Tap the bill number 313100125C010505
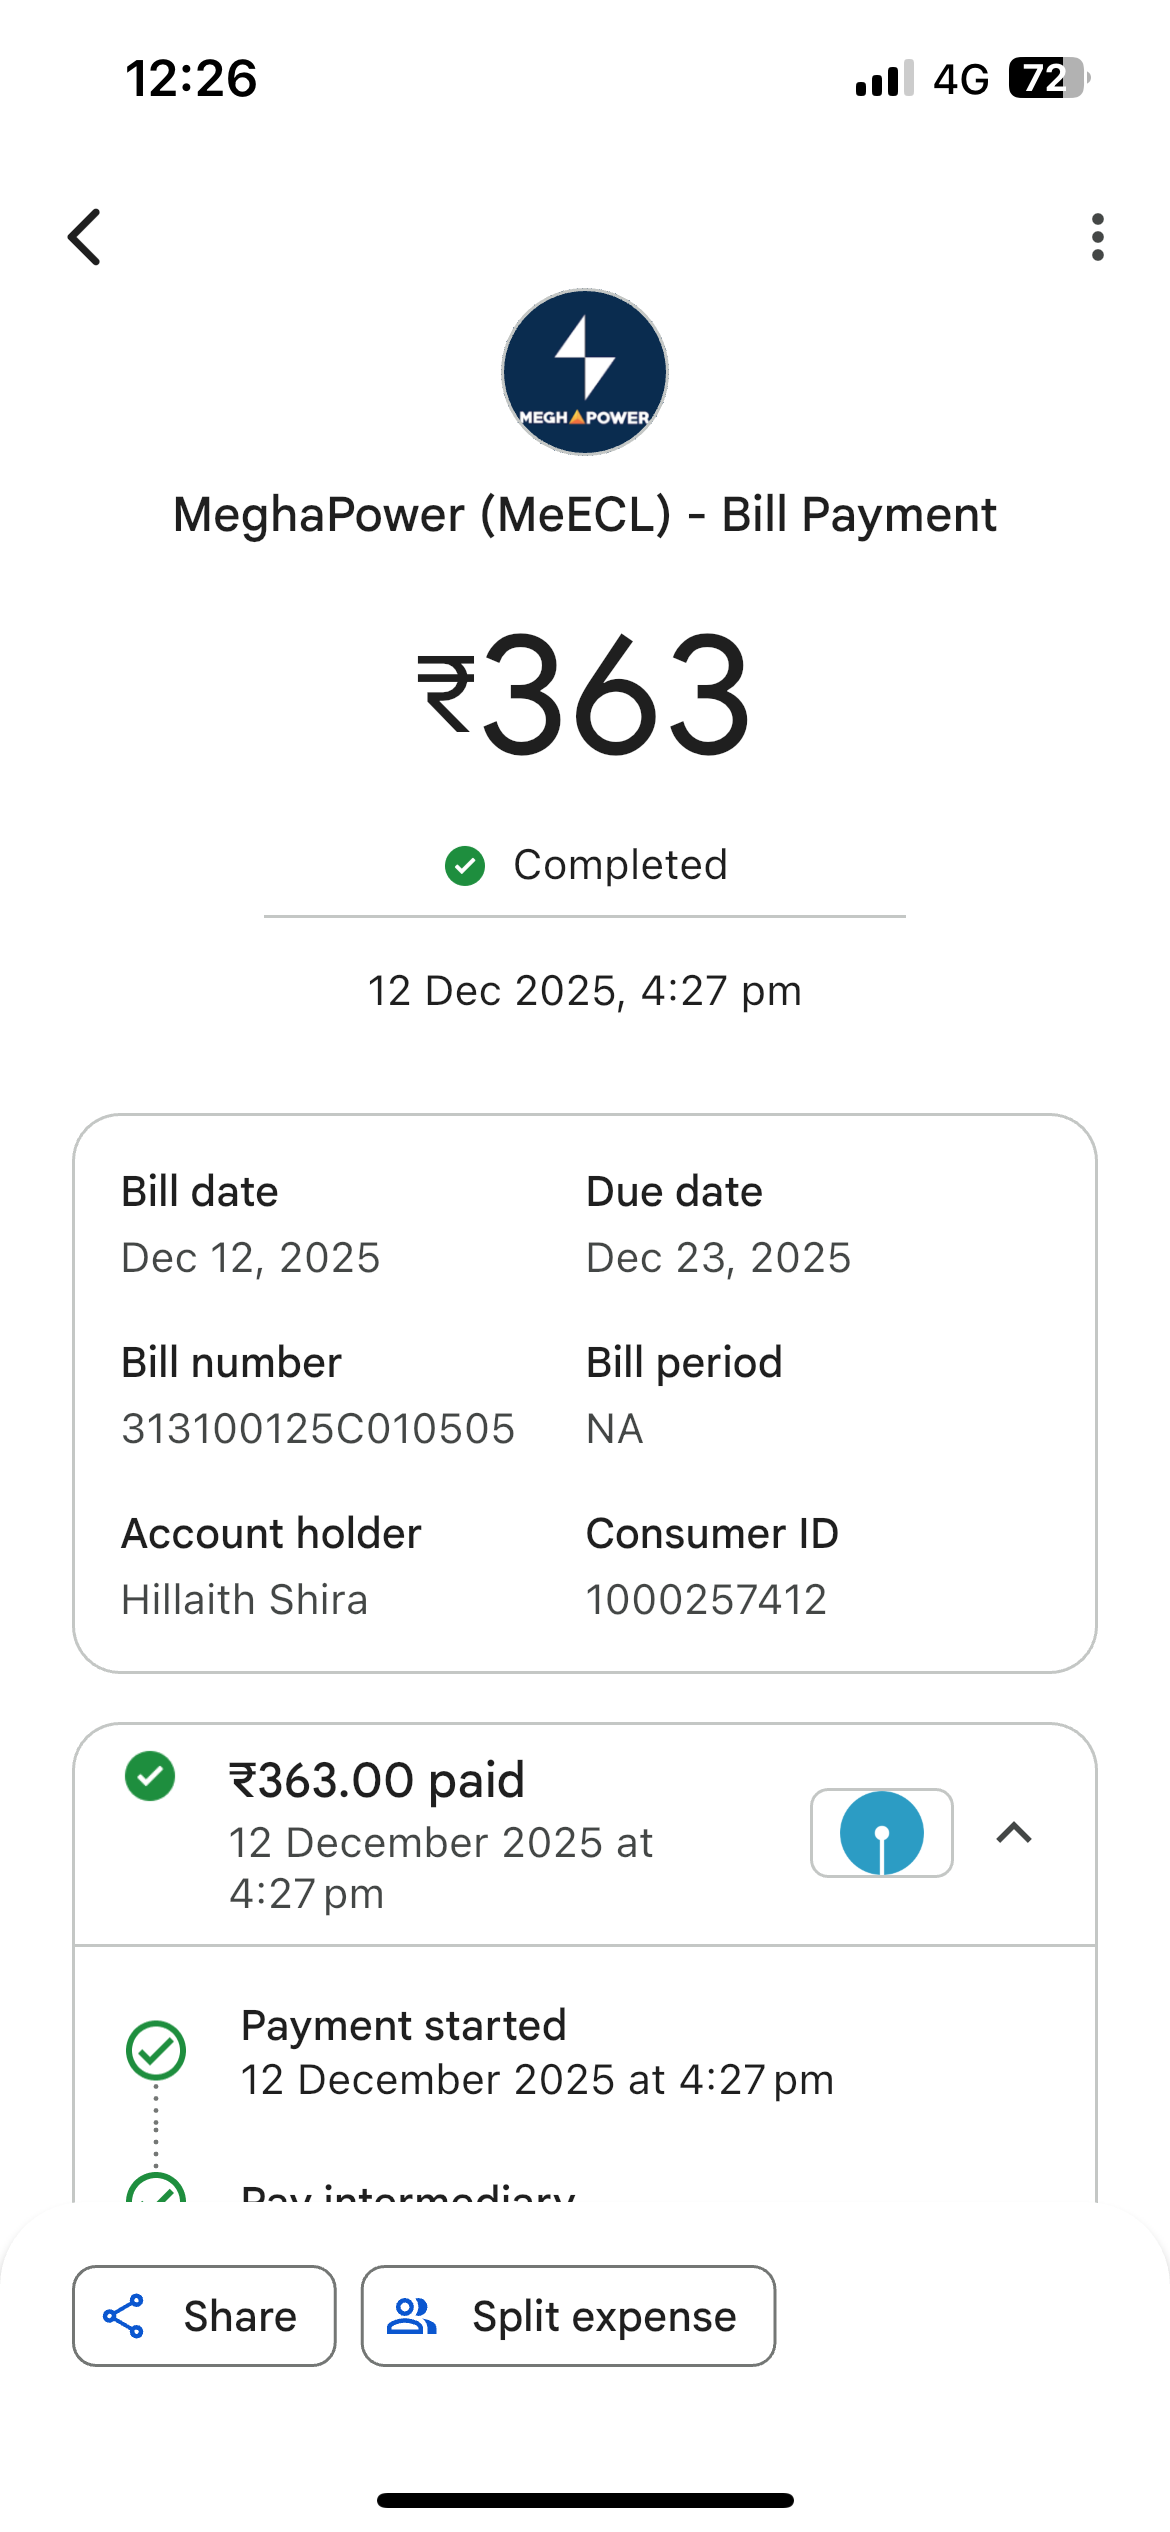1170x2532 pixels. (318, 1429)
